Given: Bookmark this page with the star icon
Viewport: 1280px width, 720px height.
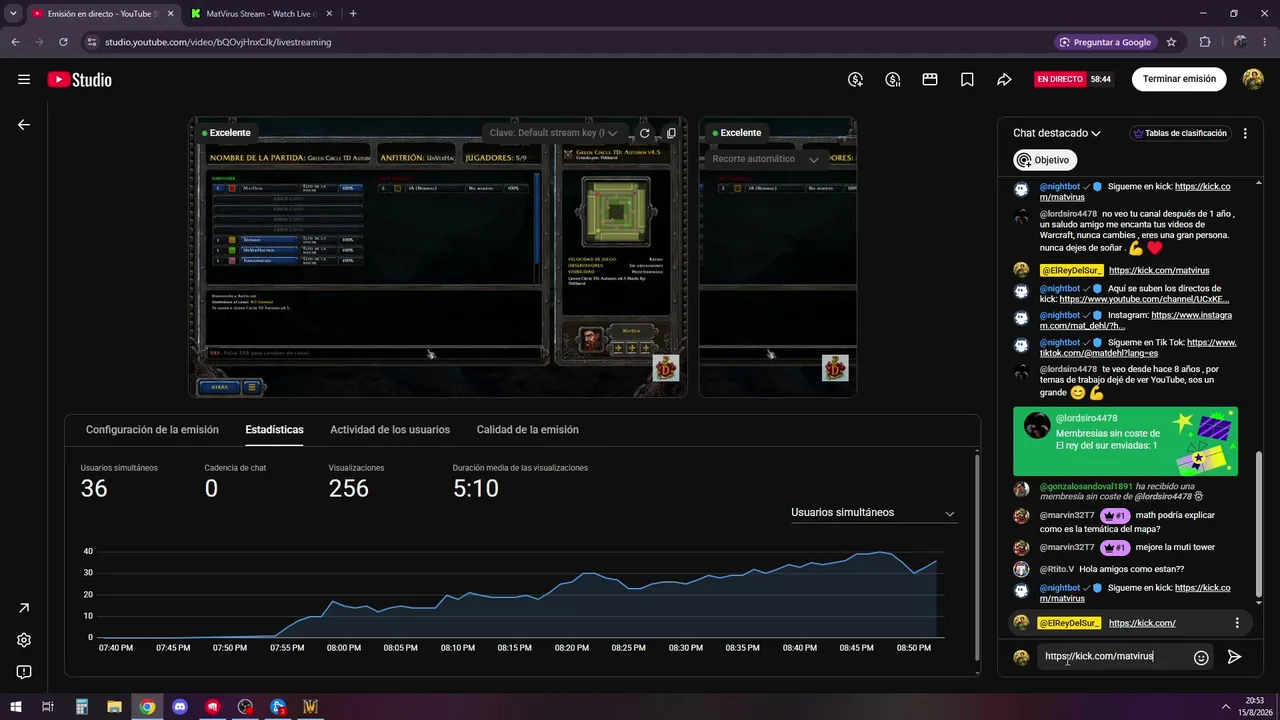Looking at the screenshot, I should point(1171,42).
